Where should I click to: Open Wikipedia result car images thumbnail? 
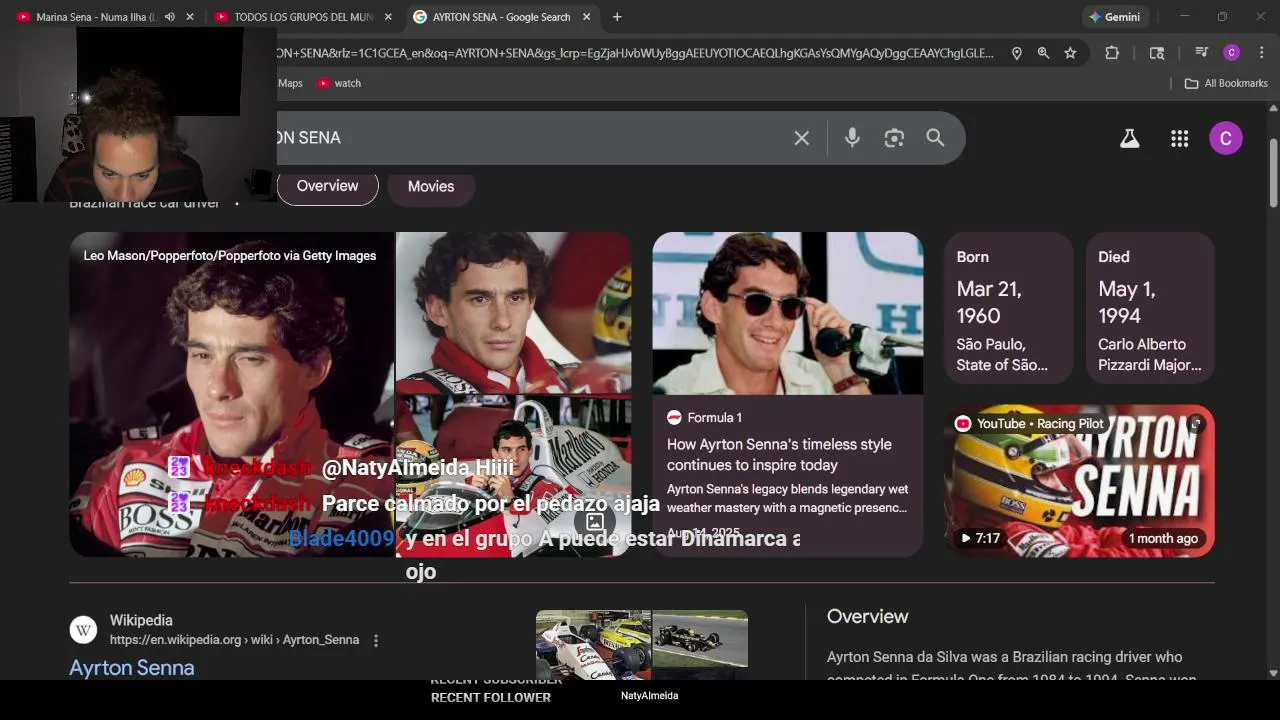point(642,645)
